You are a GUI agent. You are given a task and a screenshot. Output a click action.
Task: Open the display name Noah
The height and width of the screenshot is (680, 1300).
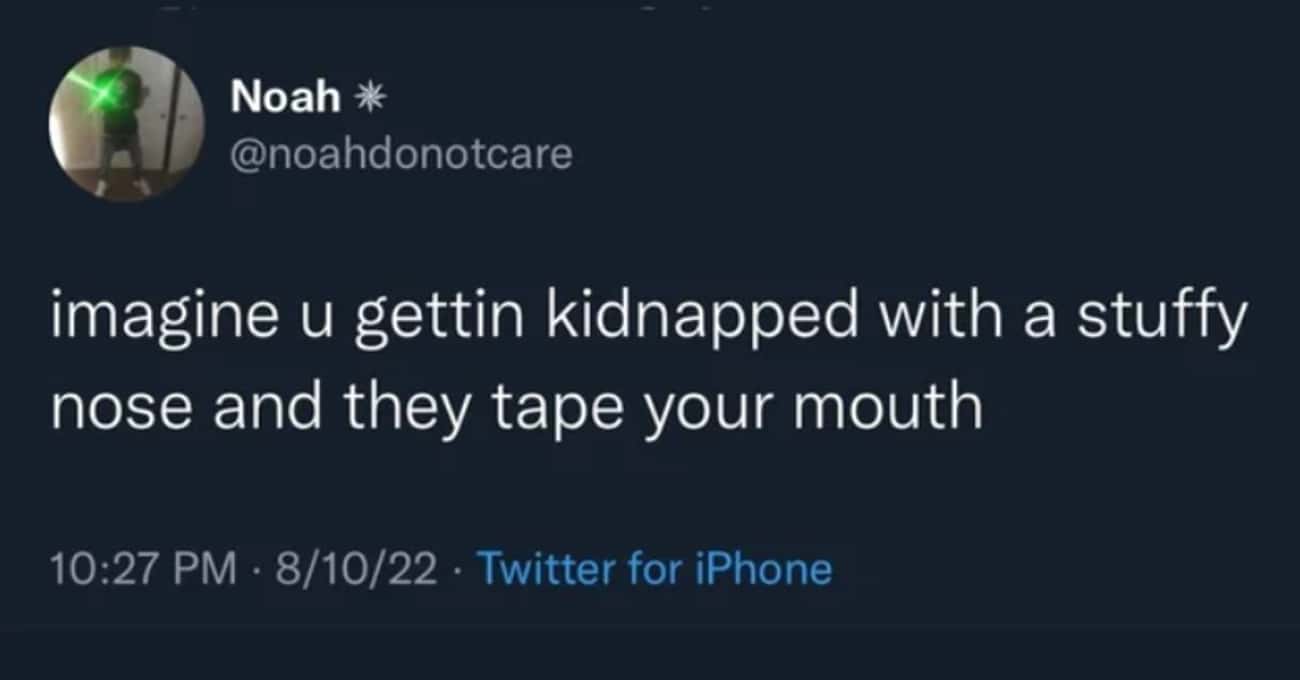pos(287,98)
